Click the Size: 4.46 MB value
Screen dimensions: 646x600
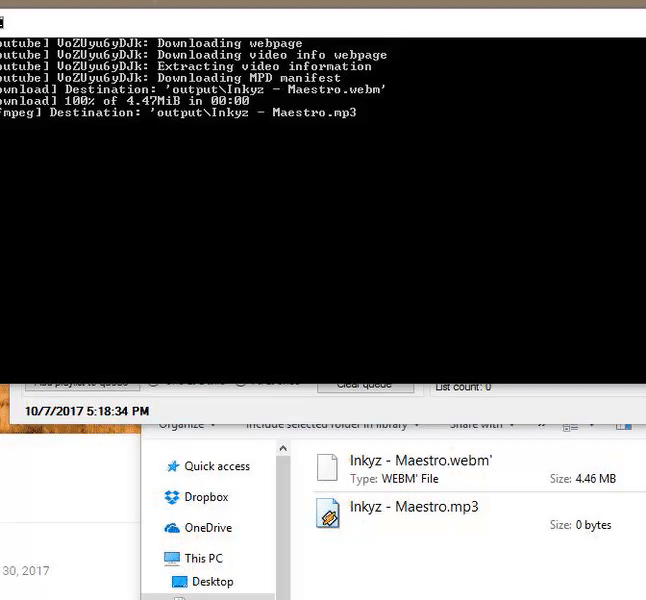(x=583, y=479)
